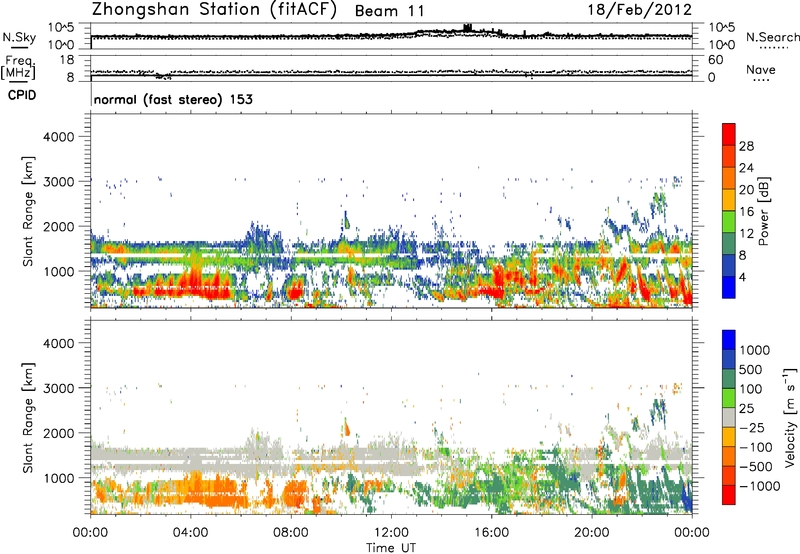Click the 08:00 time tick label
Screen dimensions: 800x554
click(x=291, y=533)
